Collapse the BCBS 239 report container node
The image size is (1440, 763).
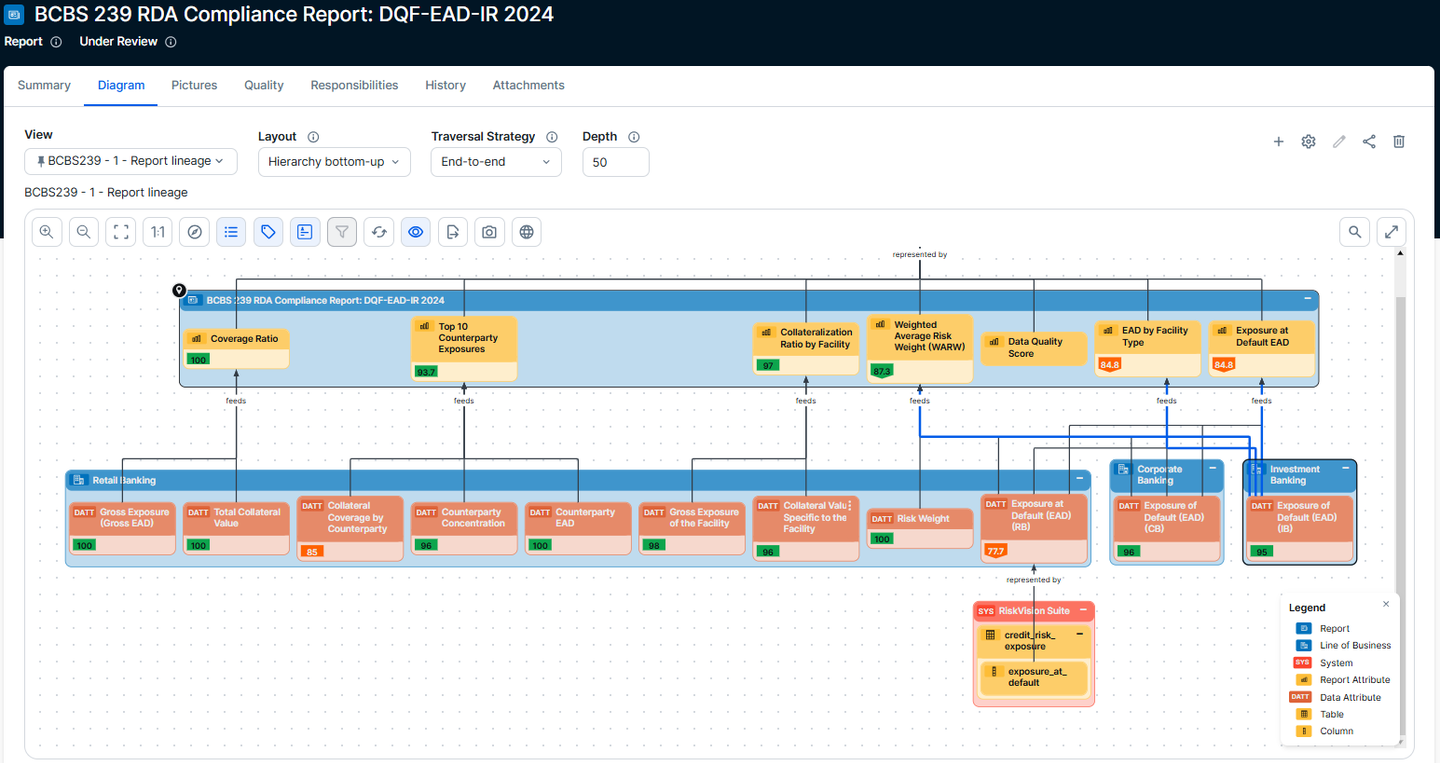point(1308,299)
